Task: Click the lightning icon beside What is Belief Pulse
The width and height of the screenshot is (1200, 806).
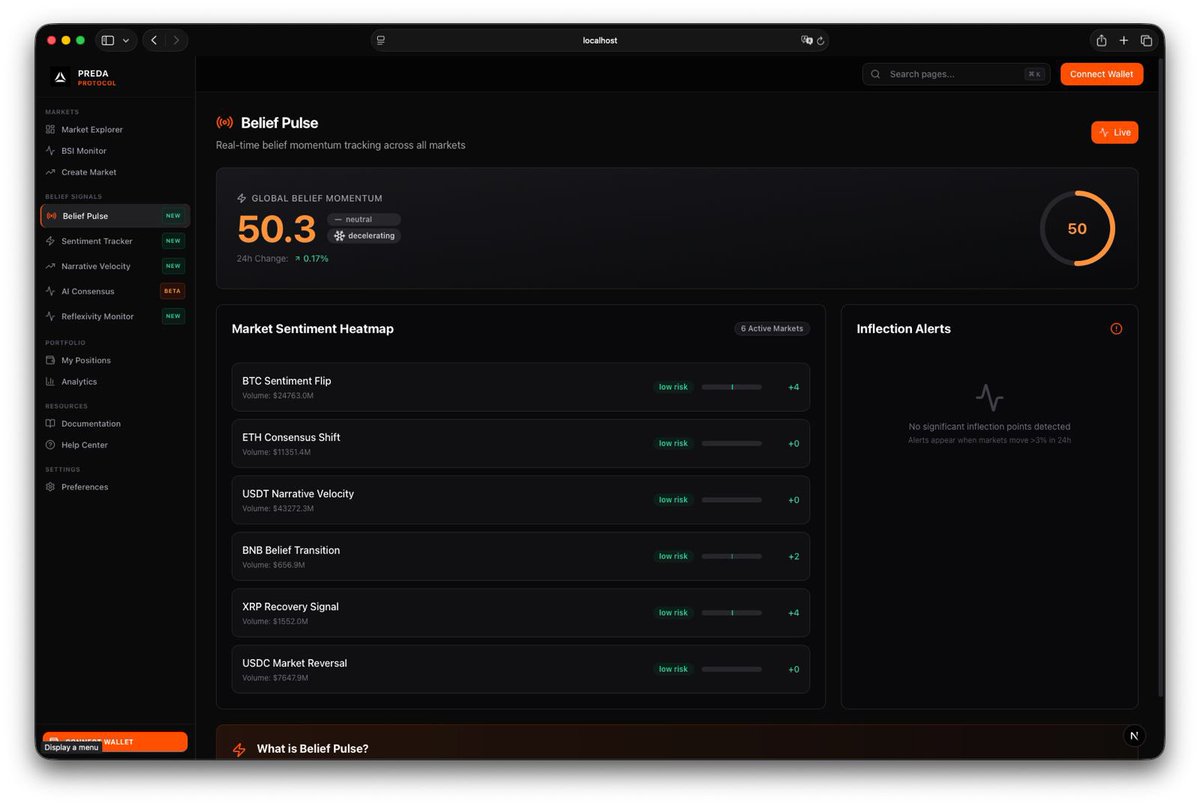Action: coord(238,749)
